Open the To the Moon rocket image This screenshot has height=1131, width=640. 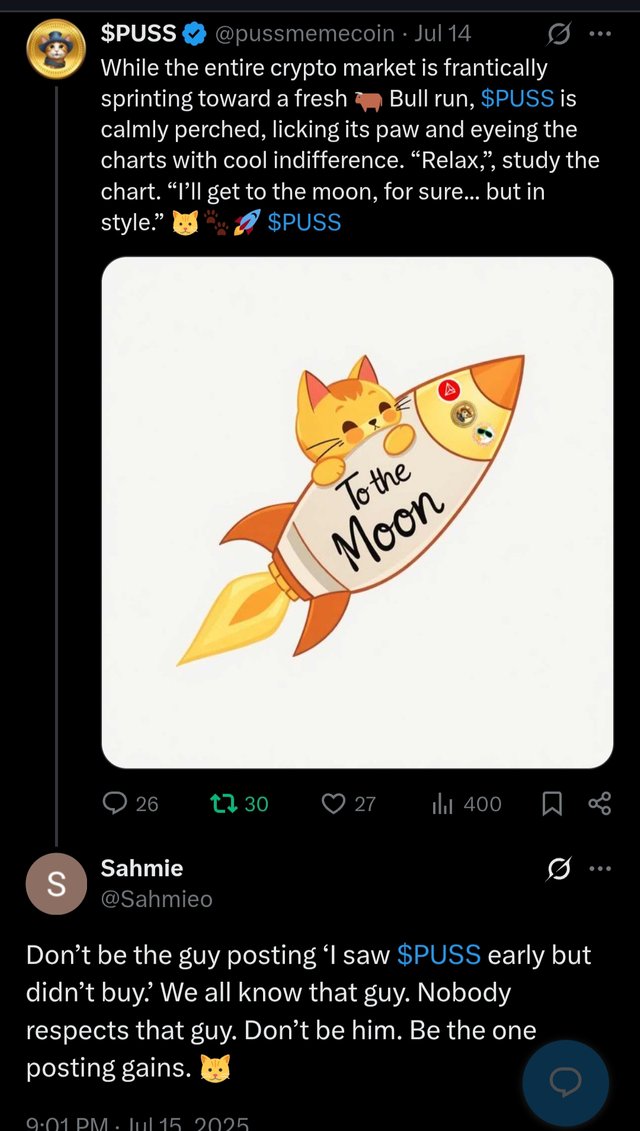tap(357, 513)
